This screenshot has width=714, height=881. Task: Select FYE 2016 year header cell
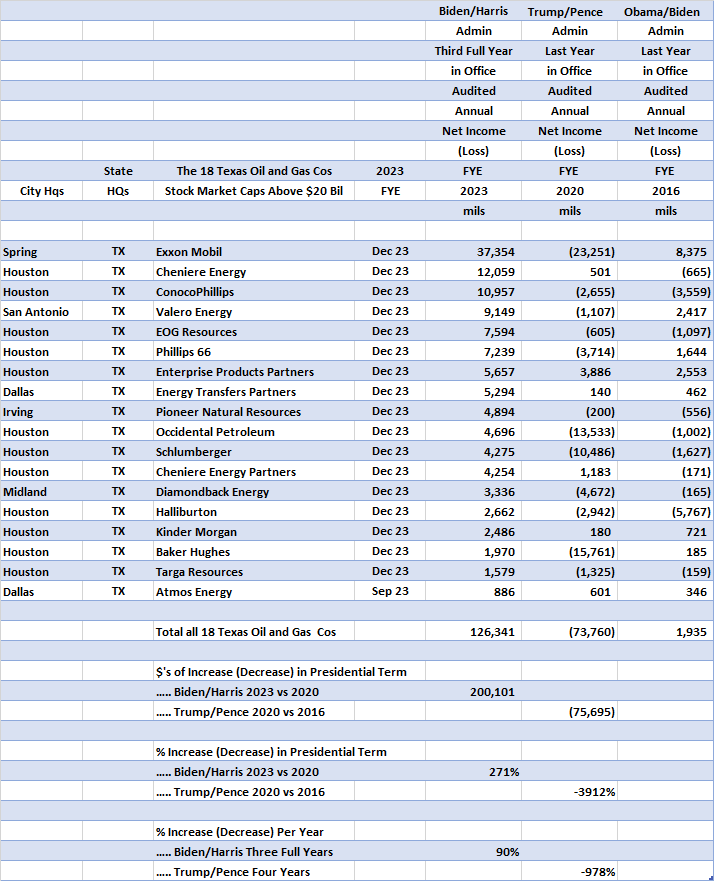(x=665, y=191)
